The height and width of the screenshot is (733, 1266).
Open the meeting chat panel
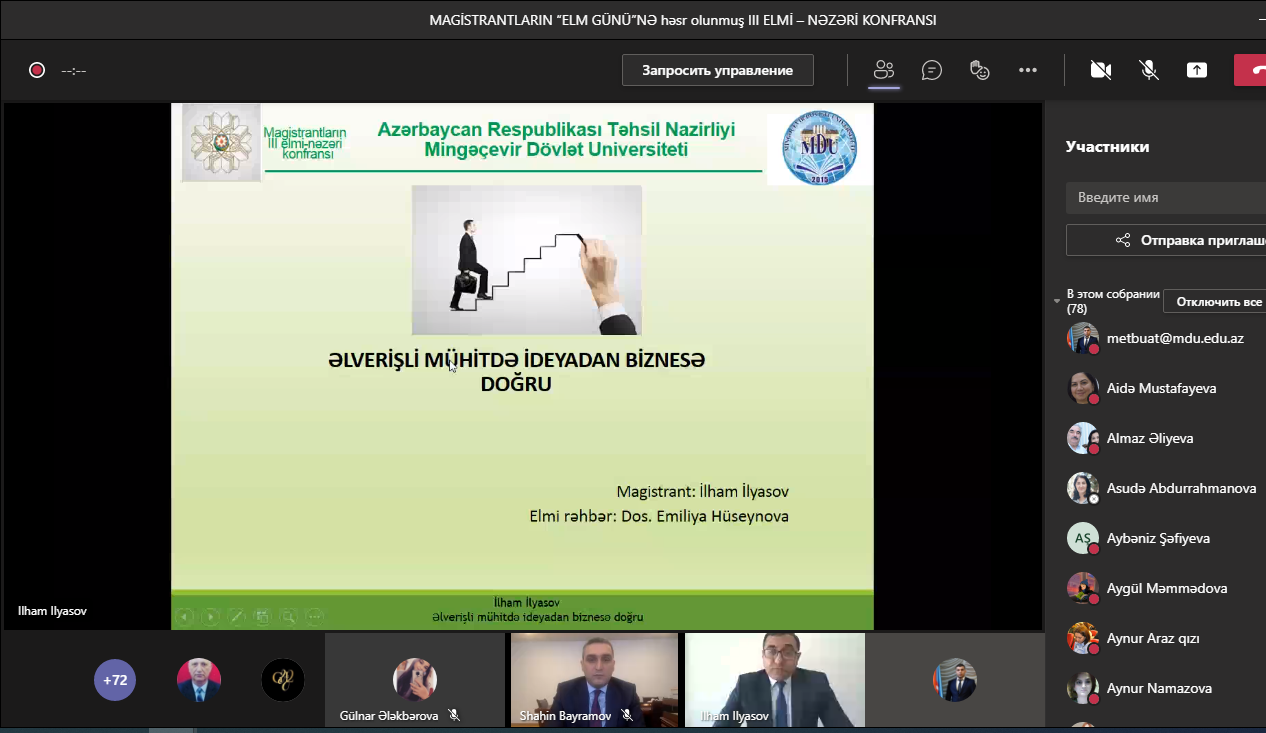[931, 70]
